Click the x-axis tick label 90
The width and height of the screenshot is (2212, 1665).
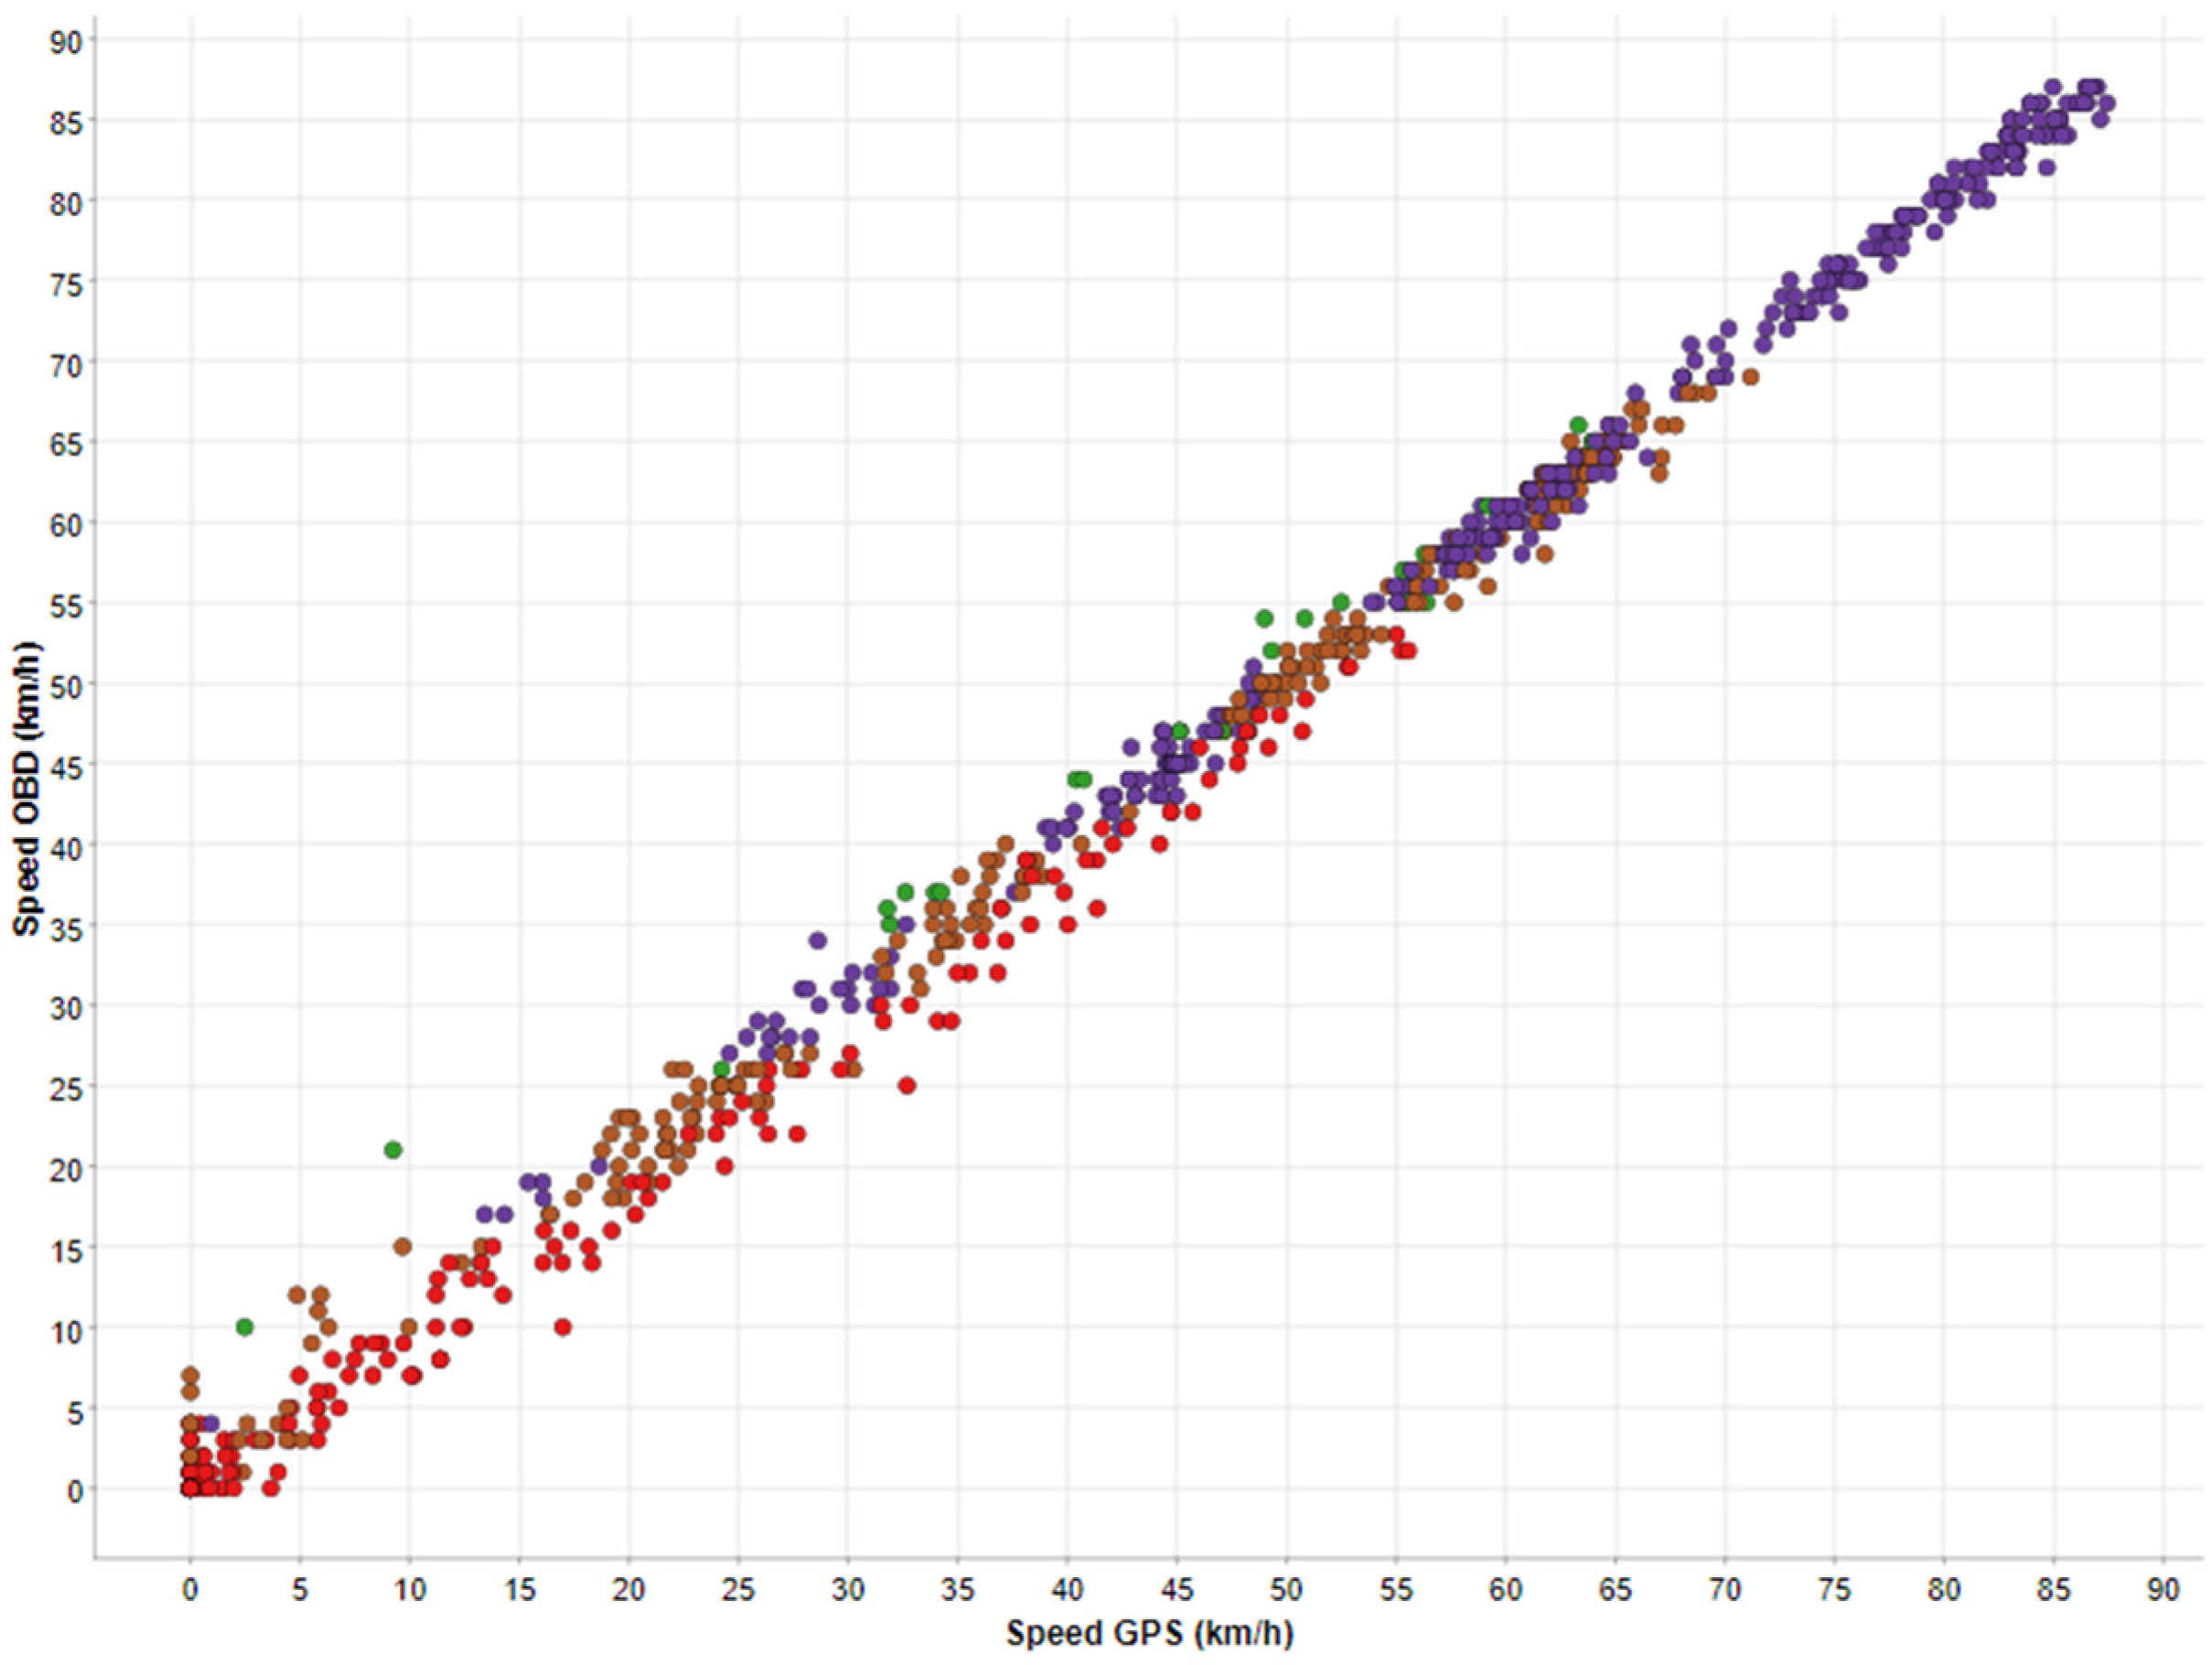2162,1590
